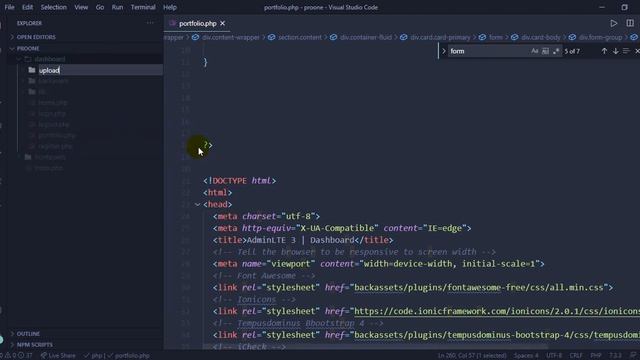Click the meta viewport line
The height and width of the screenshot is (360, 640).
378,264
